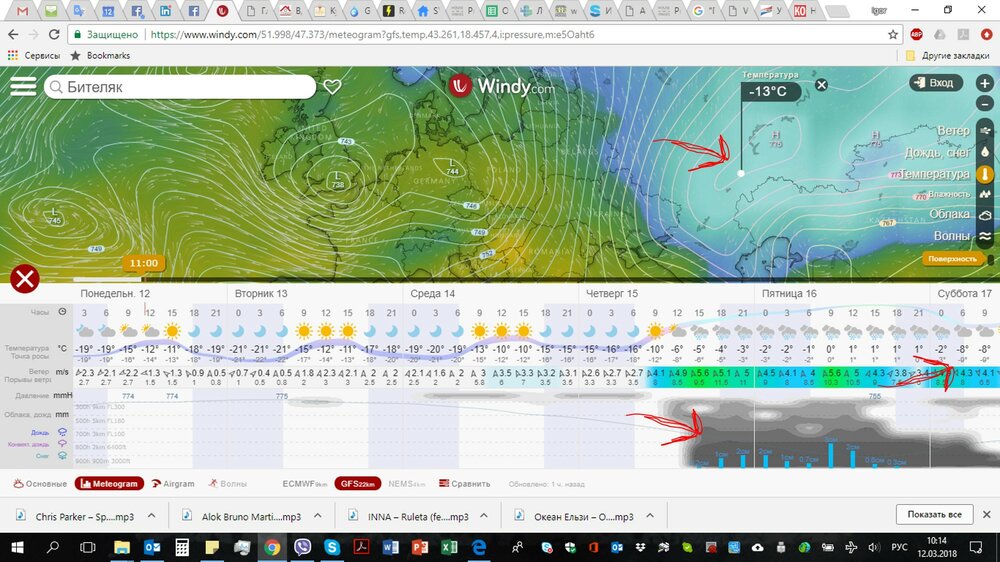Toggle °C temperature units
This screenshot has width=1000, height=562.
(x=62, y=349)
